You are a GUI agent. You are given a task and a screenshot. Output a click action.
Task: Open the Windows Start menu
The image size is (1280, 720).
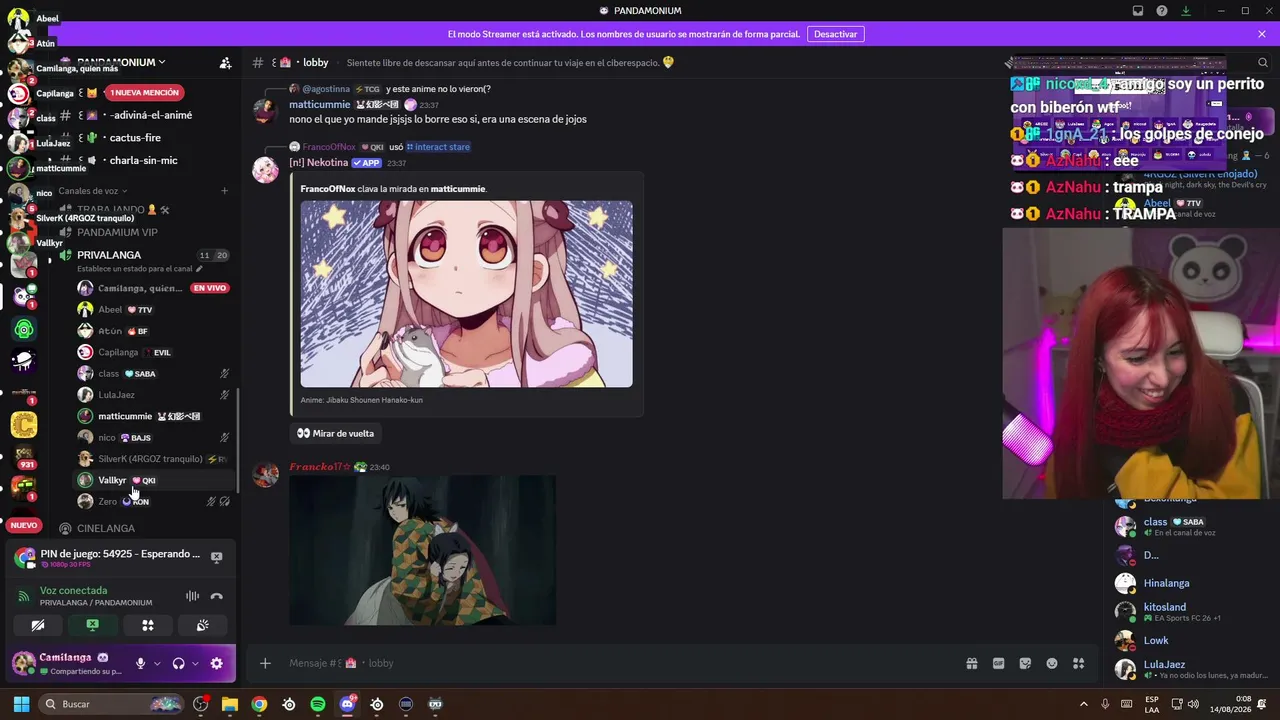point(21,704)
